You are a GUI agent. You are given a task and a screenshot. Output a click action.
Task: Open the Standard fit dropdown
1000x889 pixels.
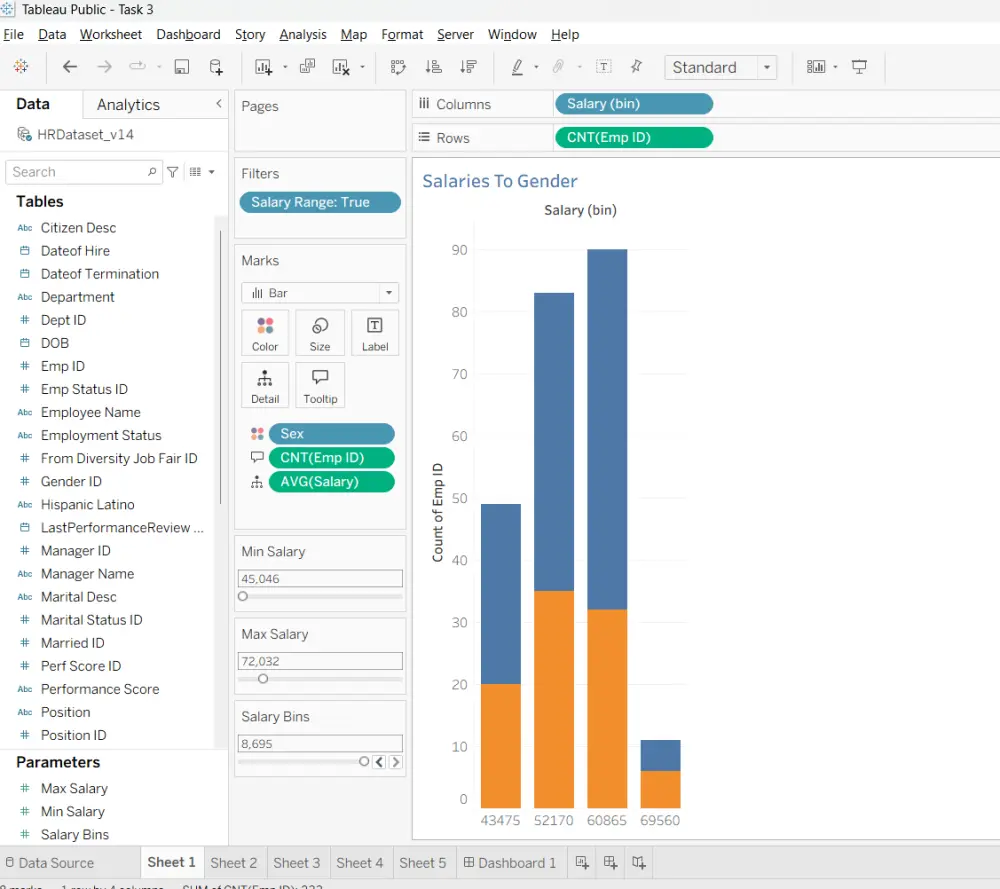pyautogui.click(x=767, y=67)
